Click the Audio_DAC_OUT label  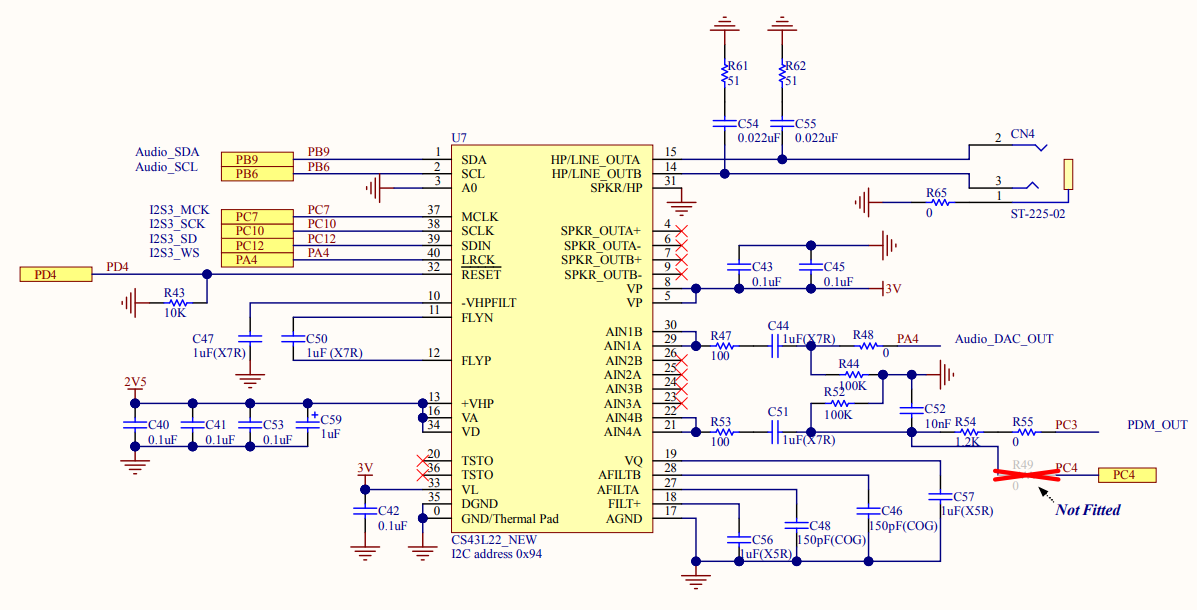pyautogui.click(x=1004, y=339)
